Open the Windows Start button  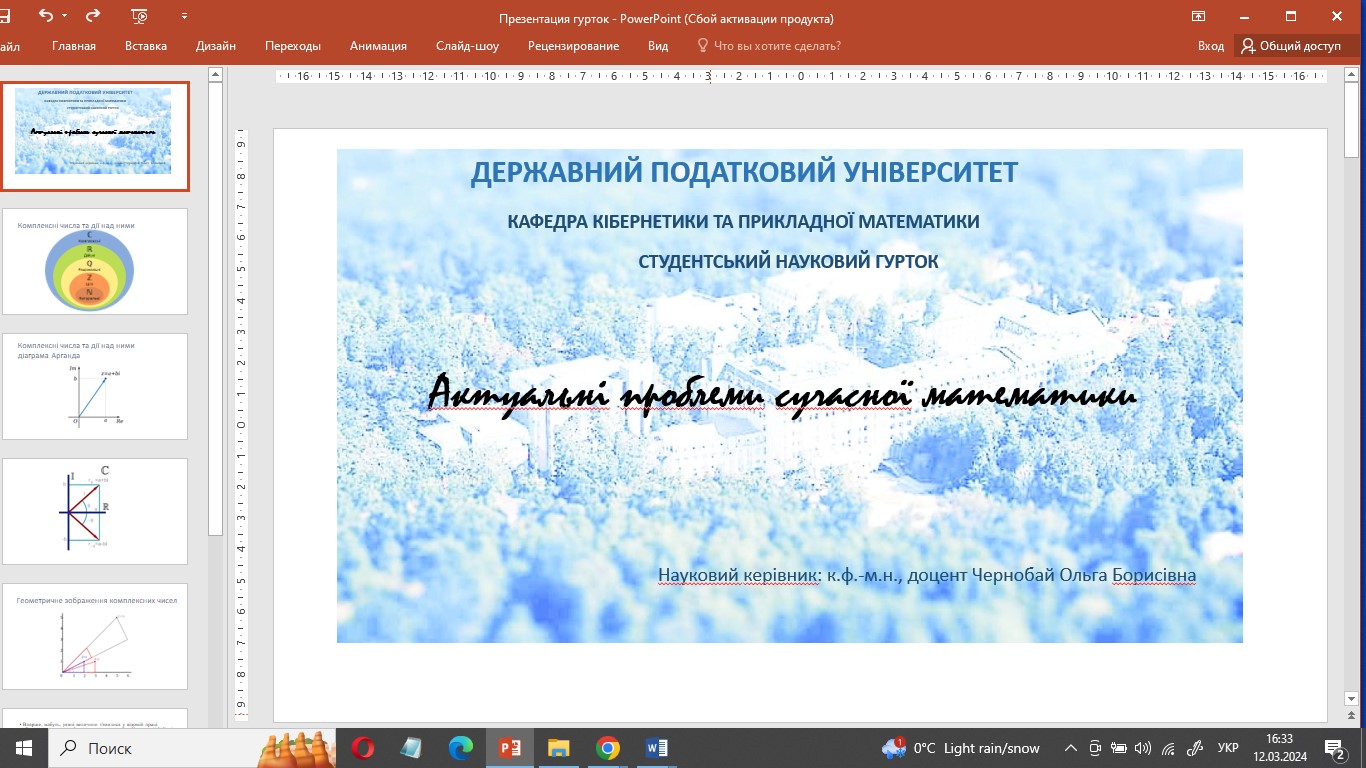click(22, 748)
